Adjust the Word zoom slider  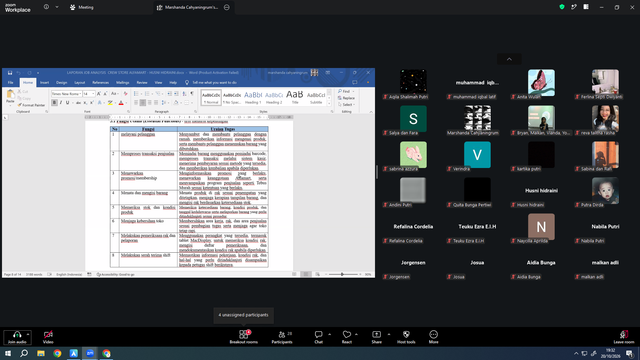[x=342, y=274]
